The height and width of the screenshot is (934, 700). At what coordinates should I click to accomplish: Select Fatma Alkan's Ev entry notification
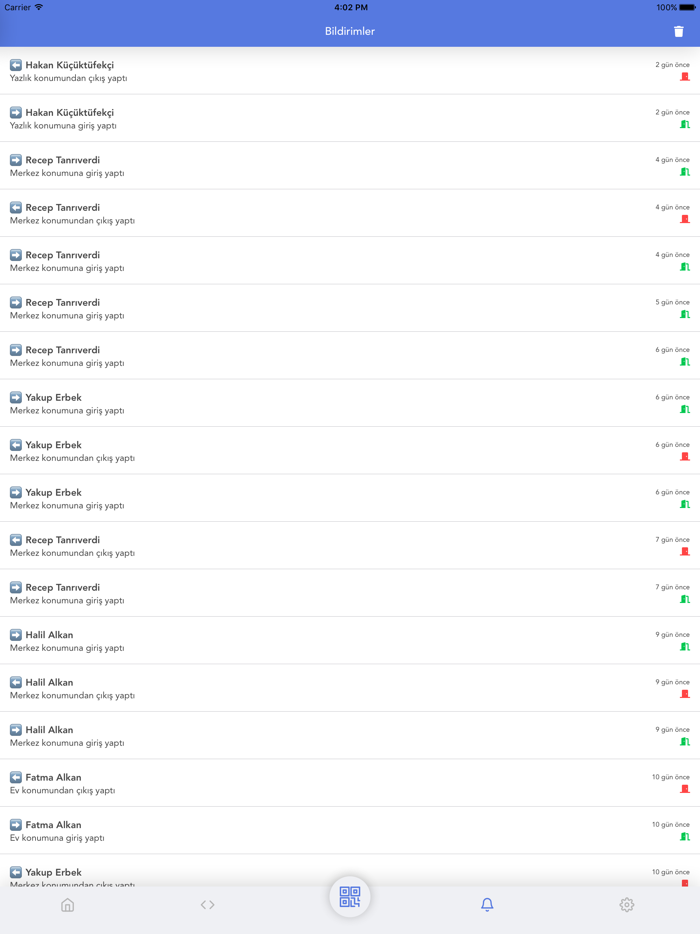coord(300,831)
